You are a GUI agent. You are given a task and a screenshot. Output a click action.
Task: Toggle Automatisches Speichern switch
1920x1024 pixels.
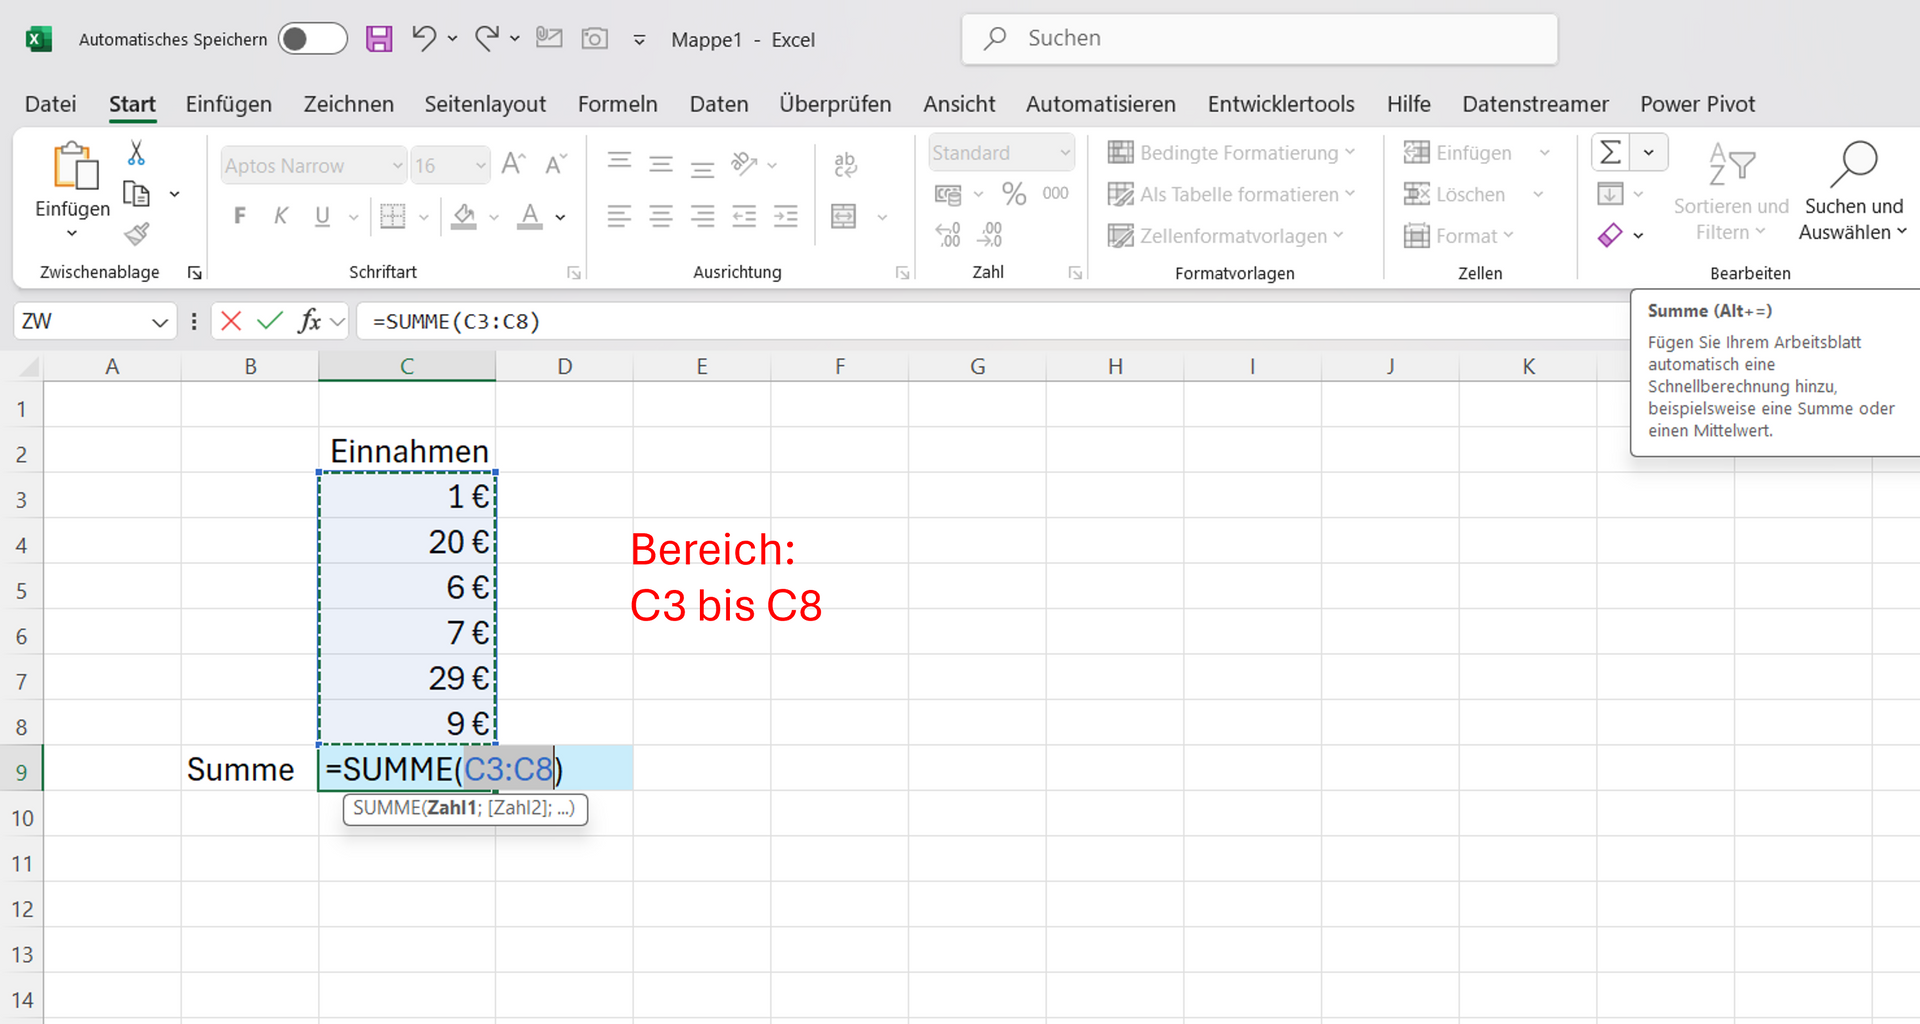(x=312, y=39)
